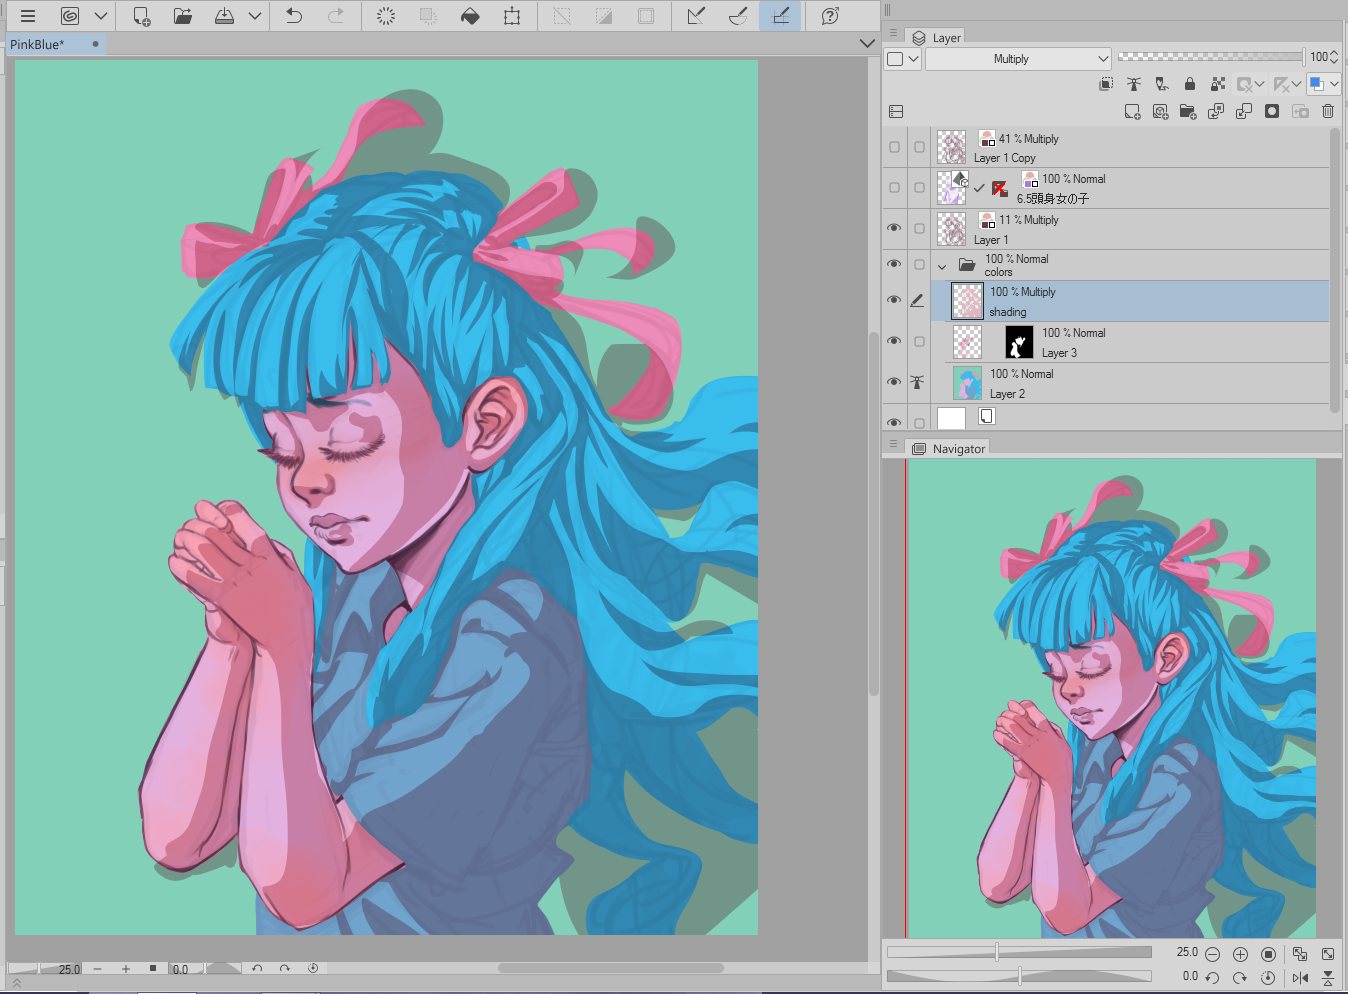Screen dimensions: 1348x994
Task: Undo the last action
Action: click(x=294, y=16)
